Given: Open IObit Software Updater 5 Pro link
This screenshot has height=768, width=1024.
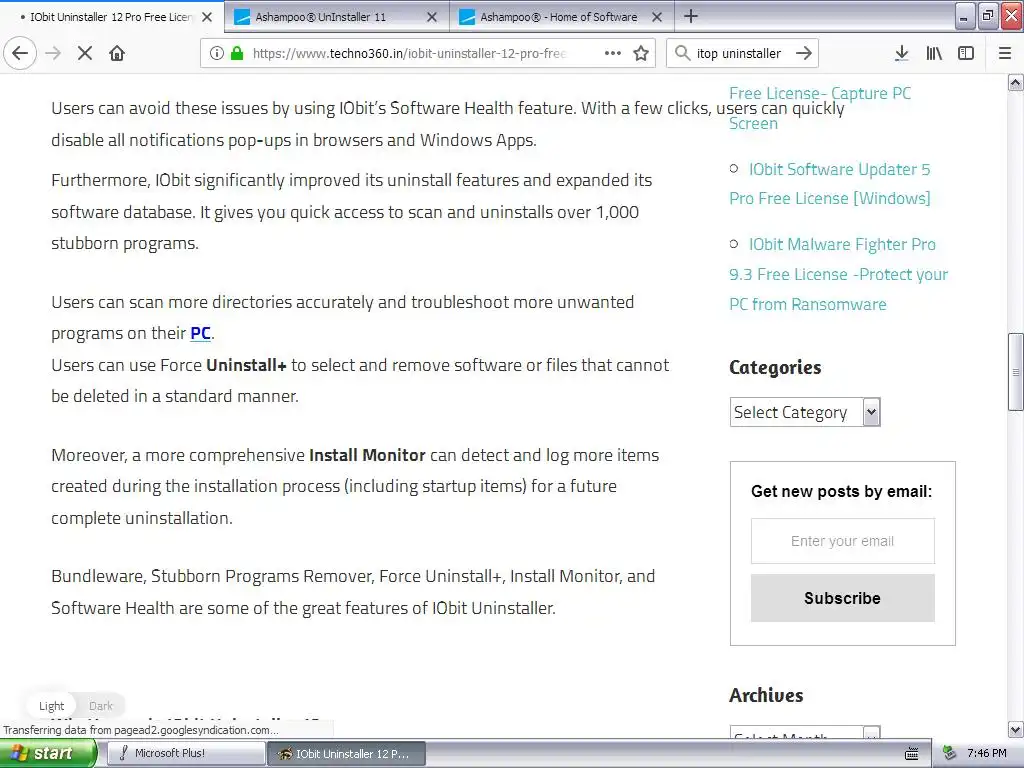Looking at the screenshot, I should [x=830, y=184].
